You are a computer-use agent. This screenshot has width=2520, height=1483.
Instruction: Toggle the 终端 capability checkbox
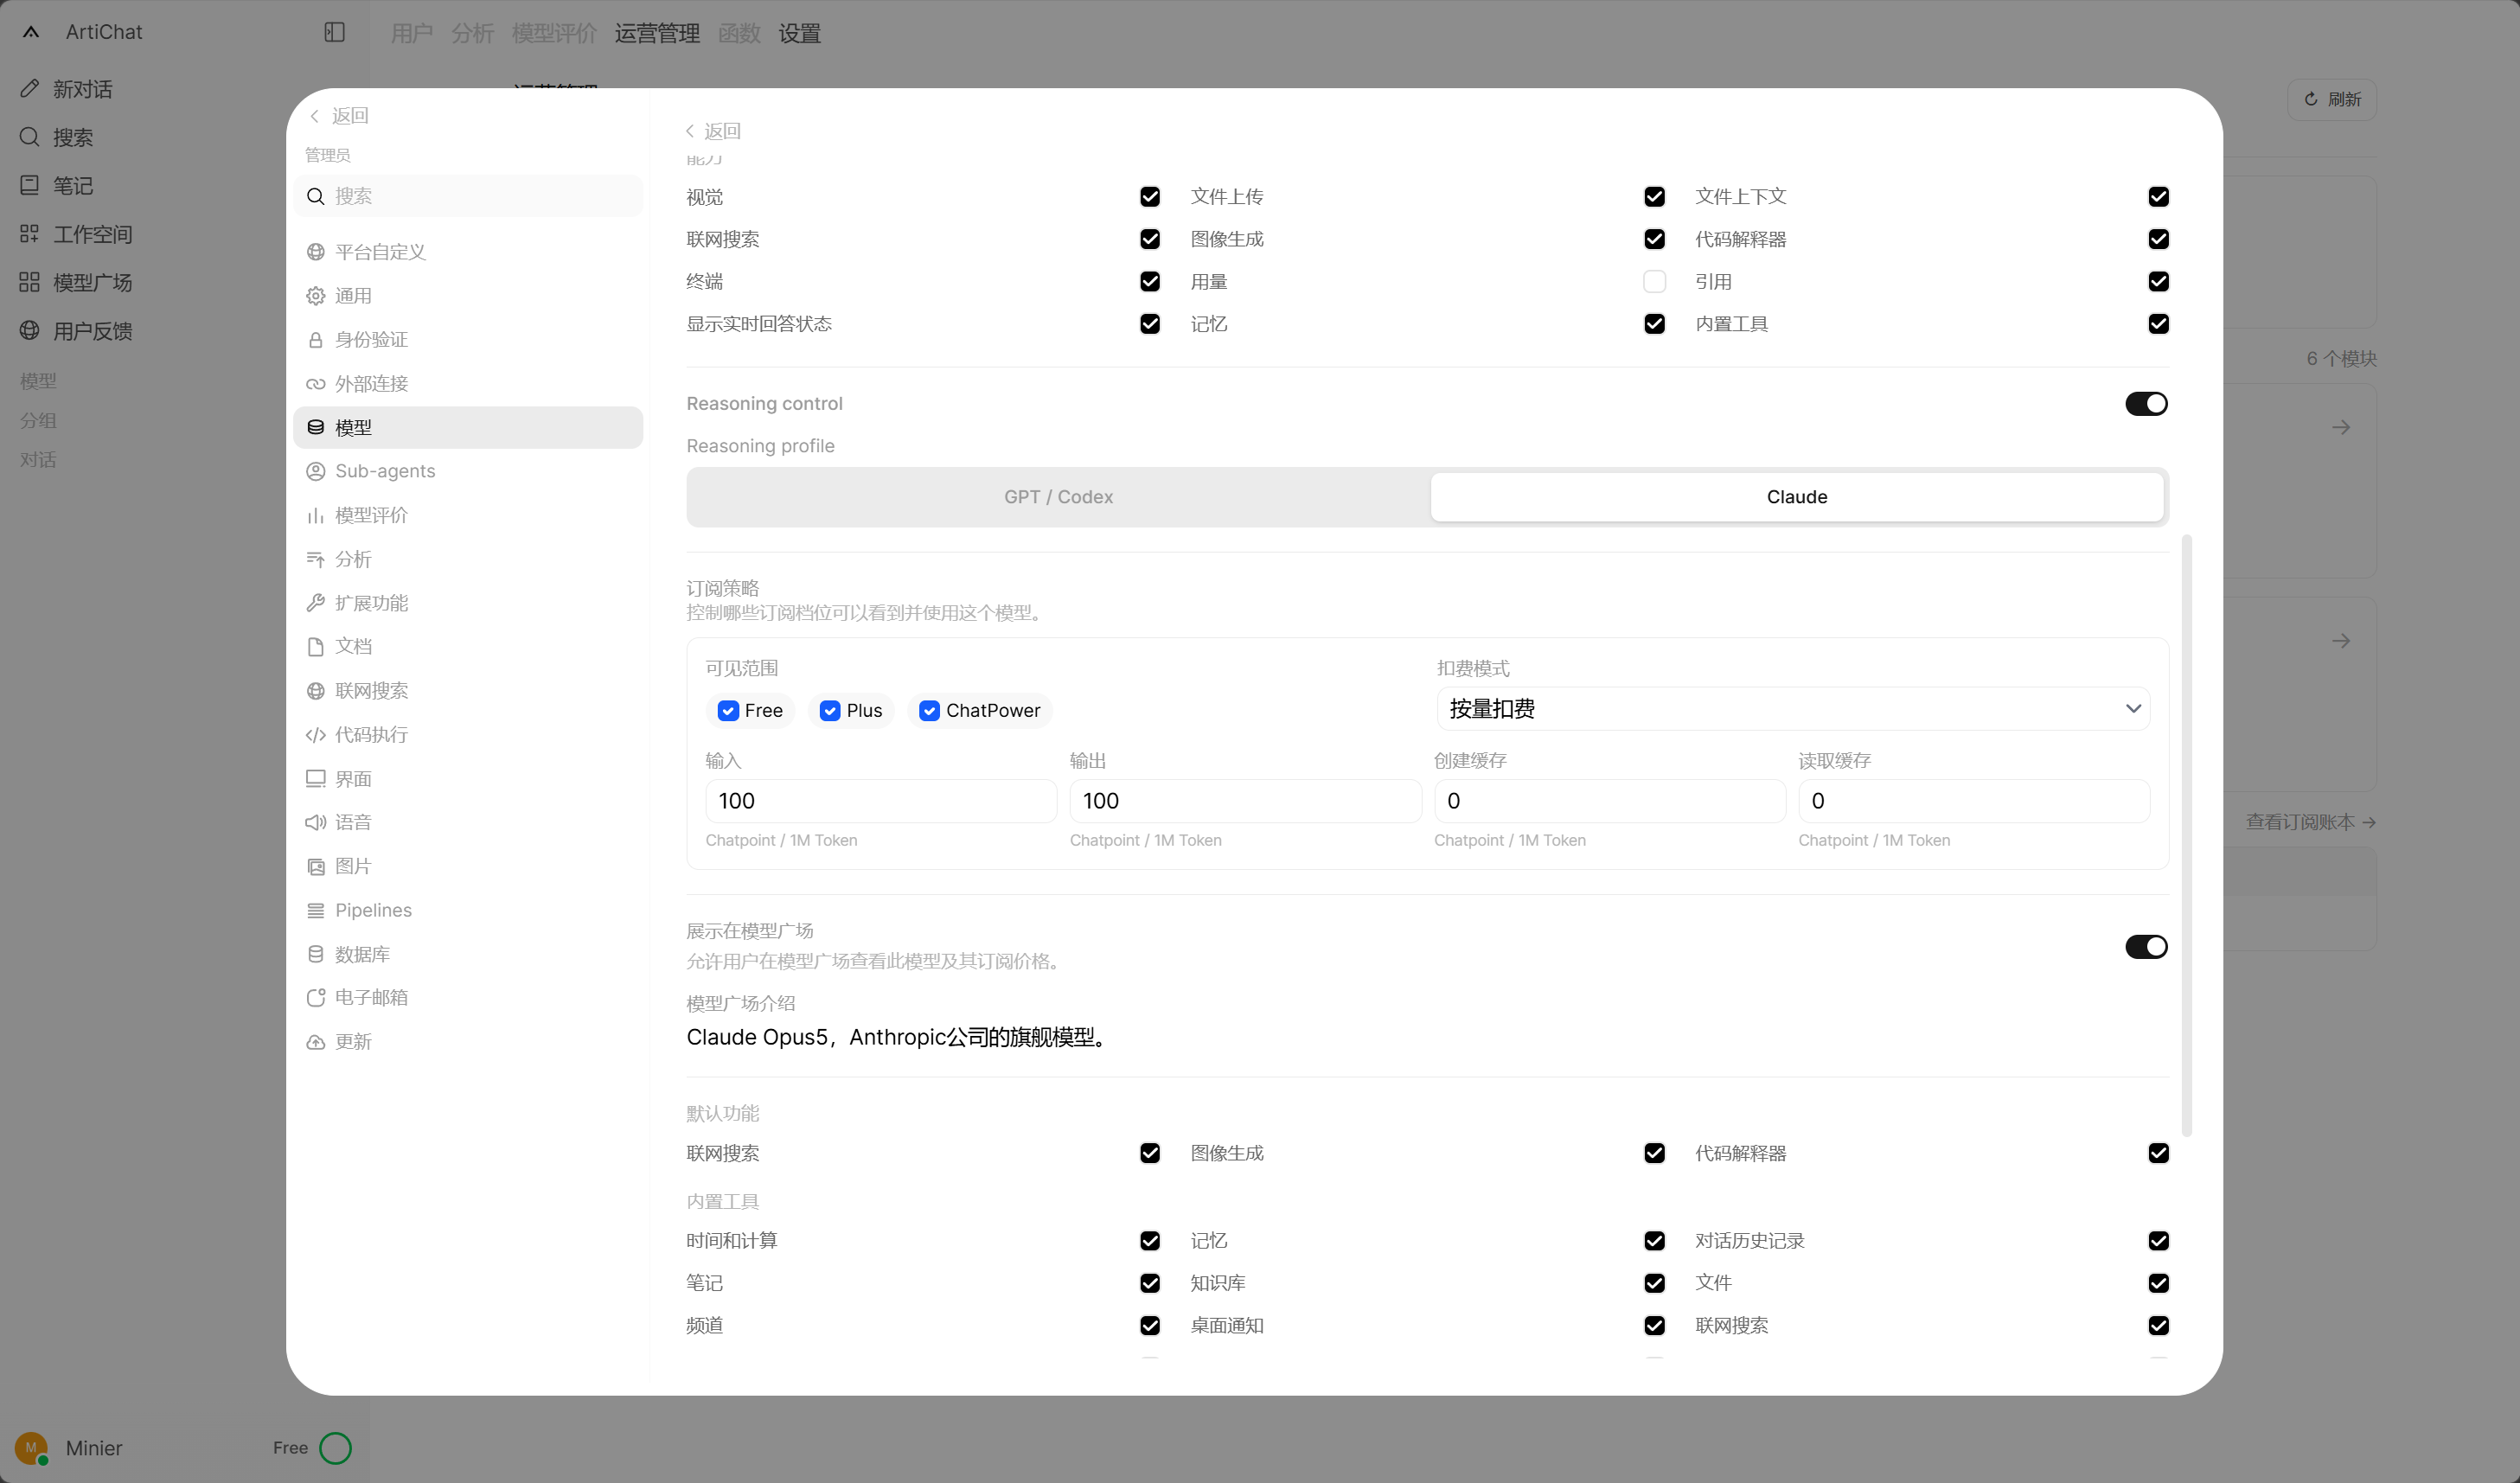1150,282
